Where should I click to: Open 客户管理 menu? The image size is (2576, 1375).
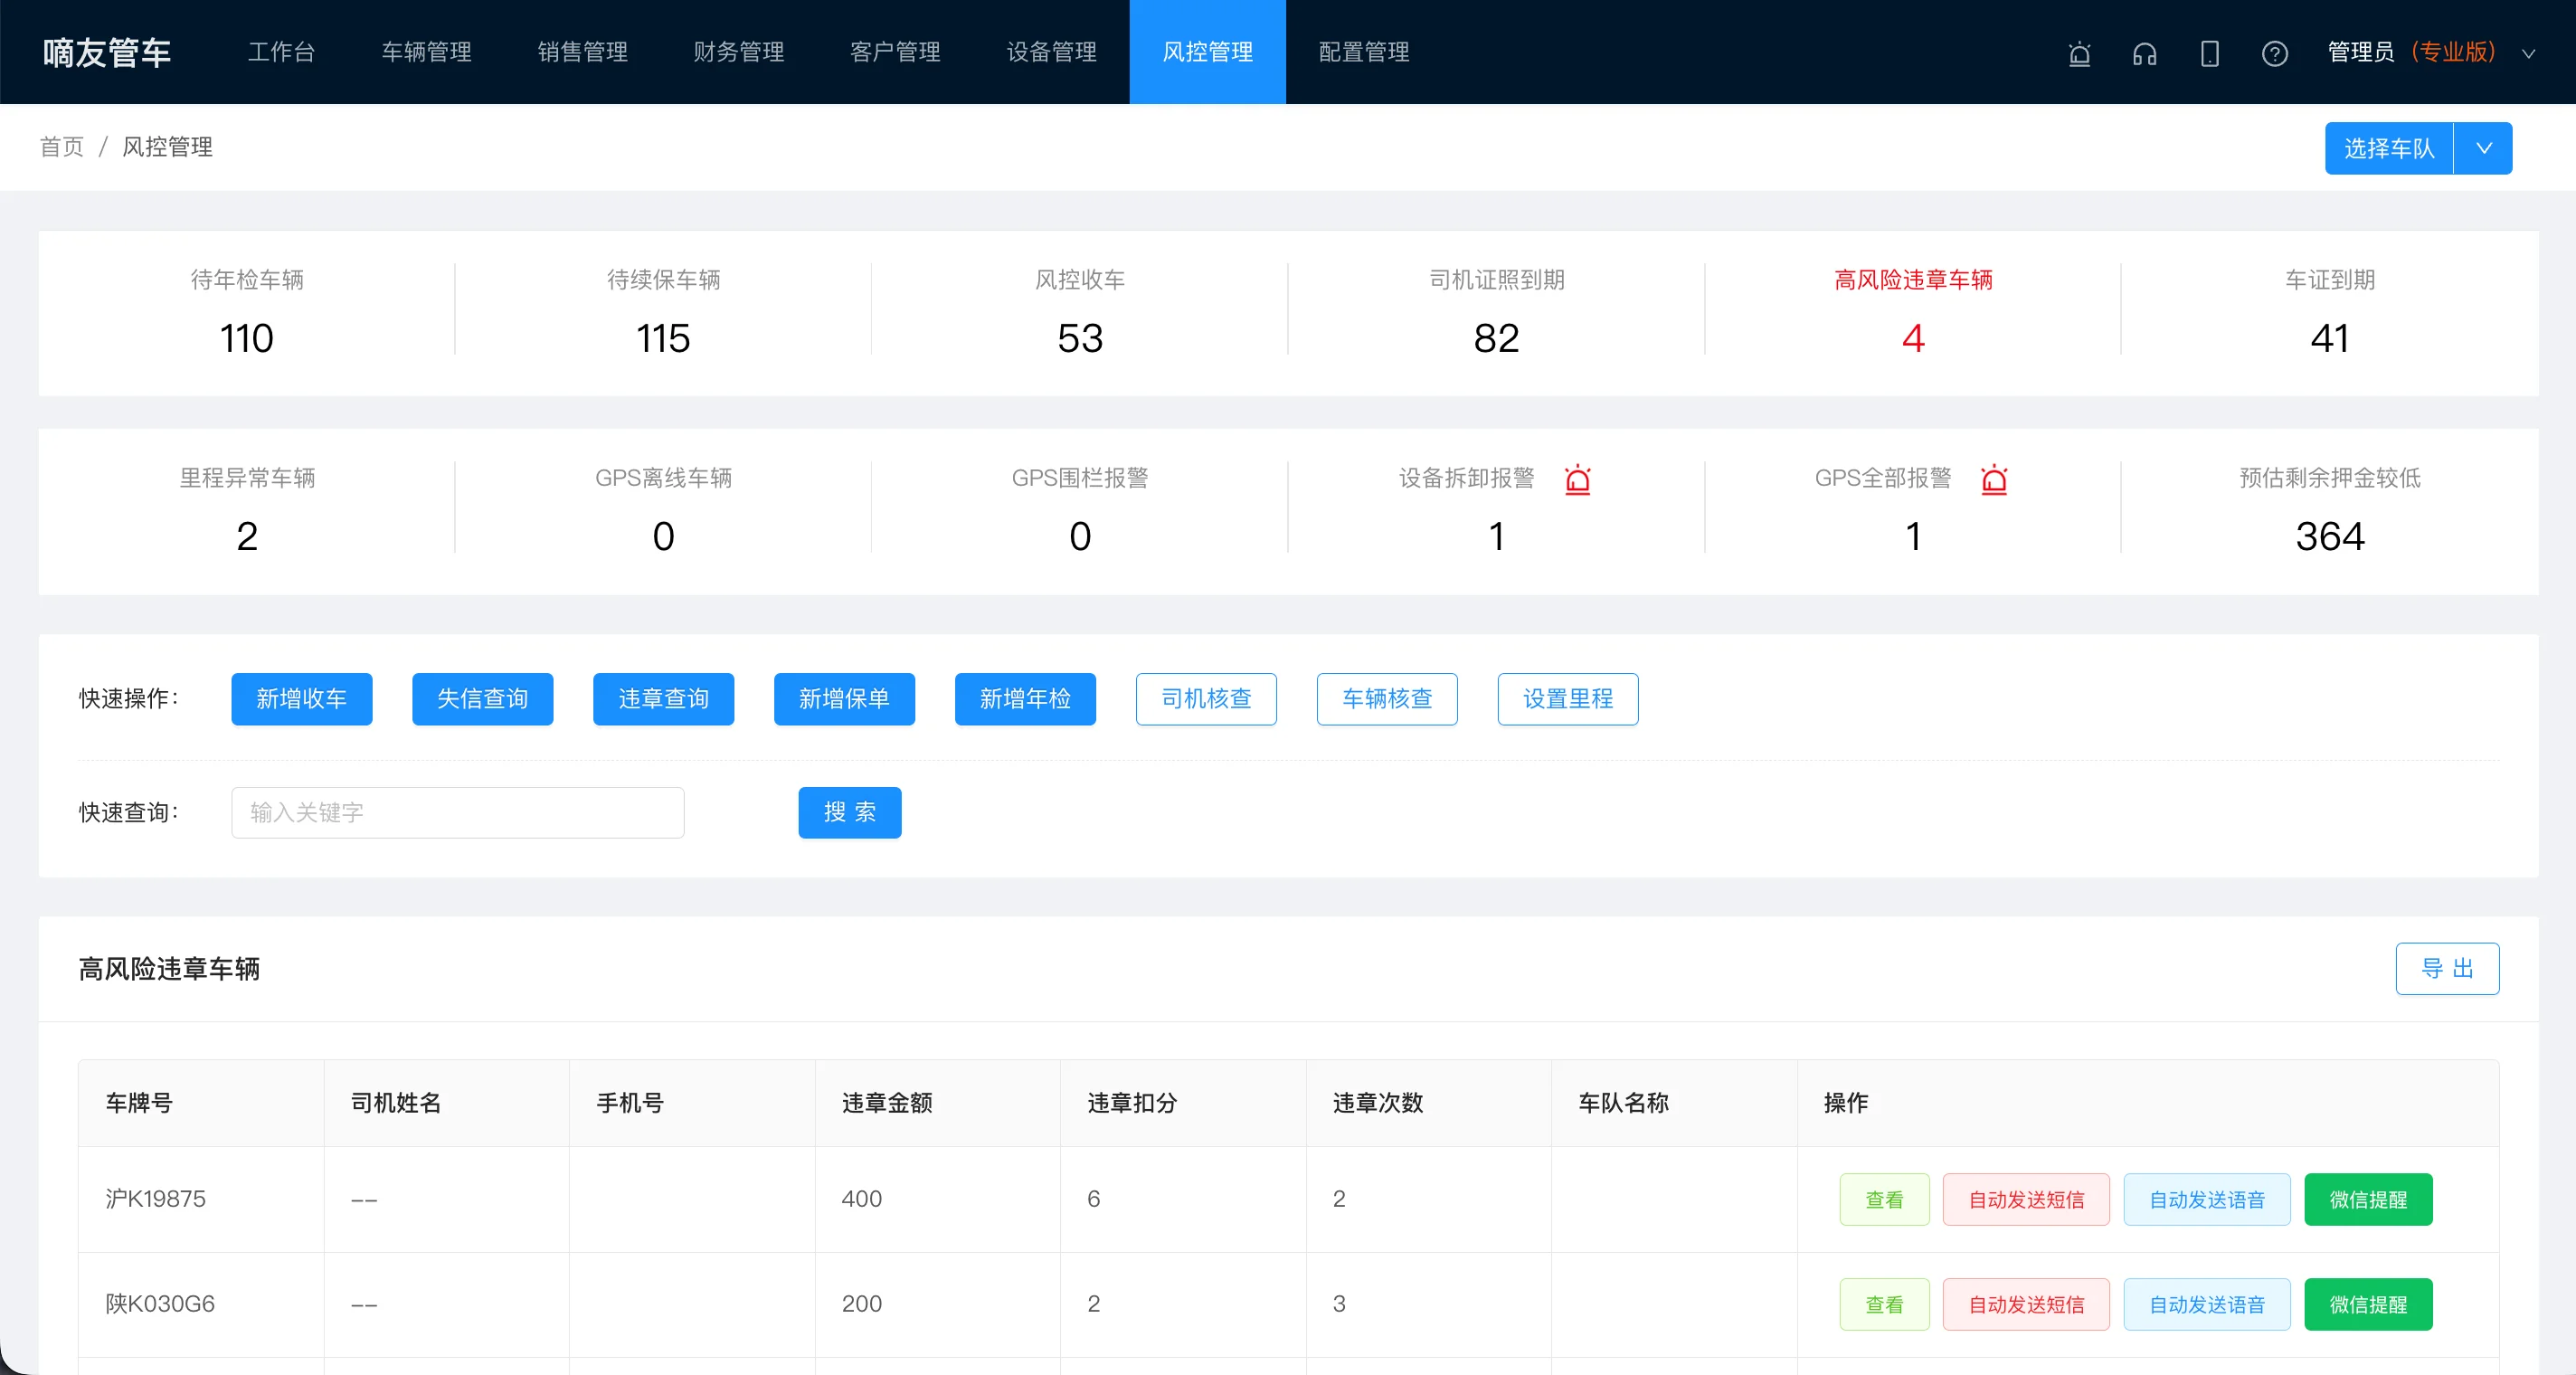click(895, 52)
